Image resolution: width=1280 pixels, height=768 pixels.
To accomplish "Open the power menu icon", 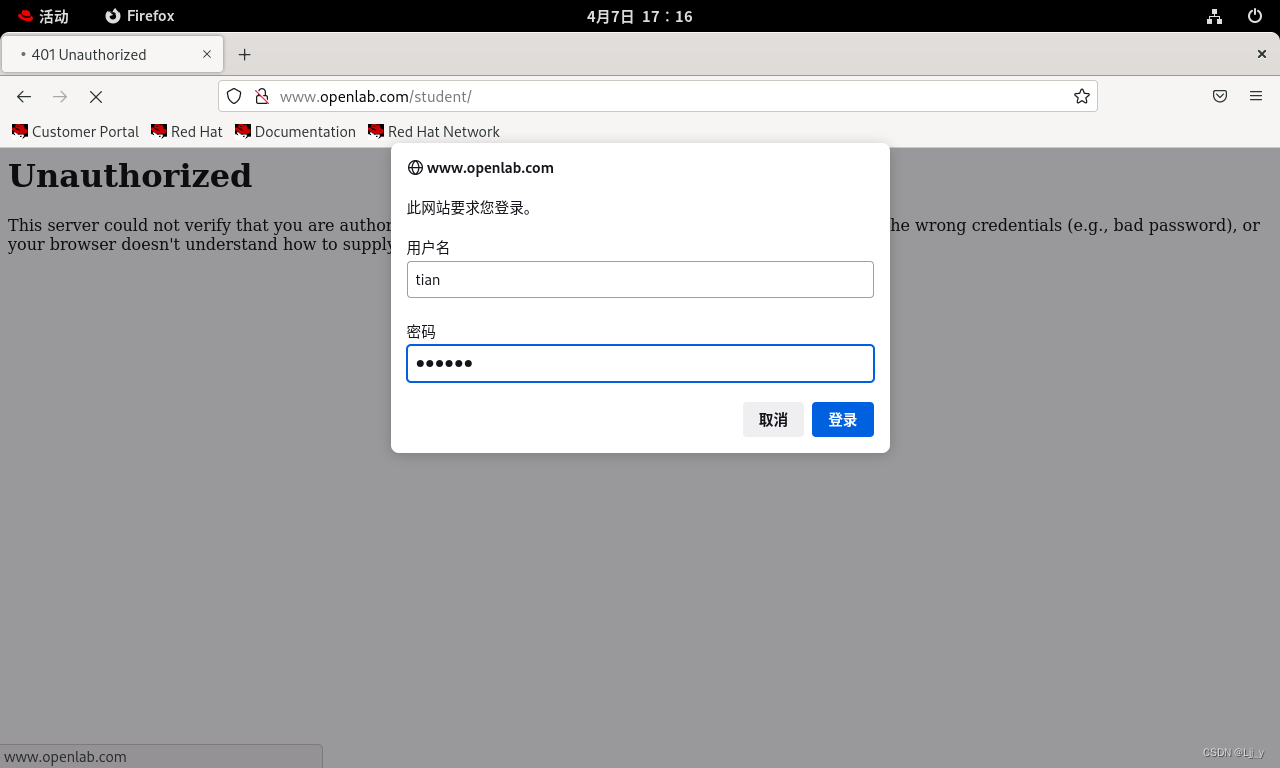I will point(1255,16).
